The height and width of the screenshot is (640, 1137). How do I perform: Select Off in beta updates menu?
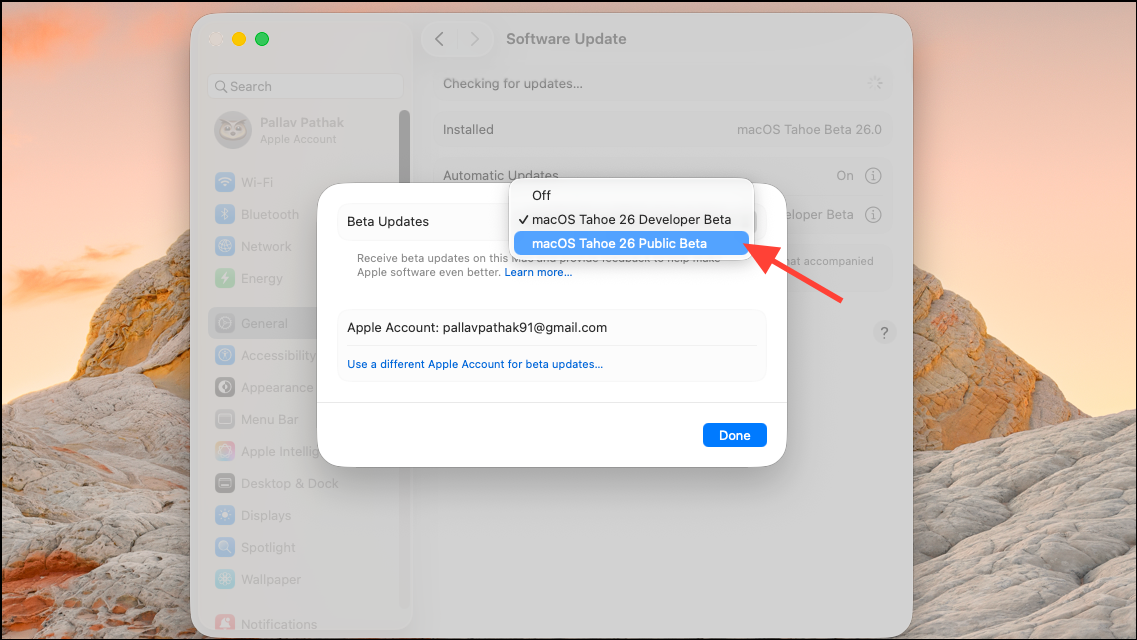pos(541,195)
